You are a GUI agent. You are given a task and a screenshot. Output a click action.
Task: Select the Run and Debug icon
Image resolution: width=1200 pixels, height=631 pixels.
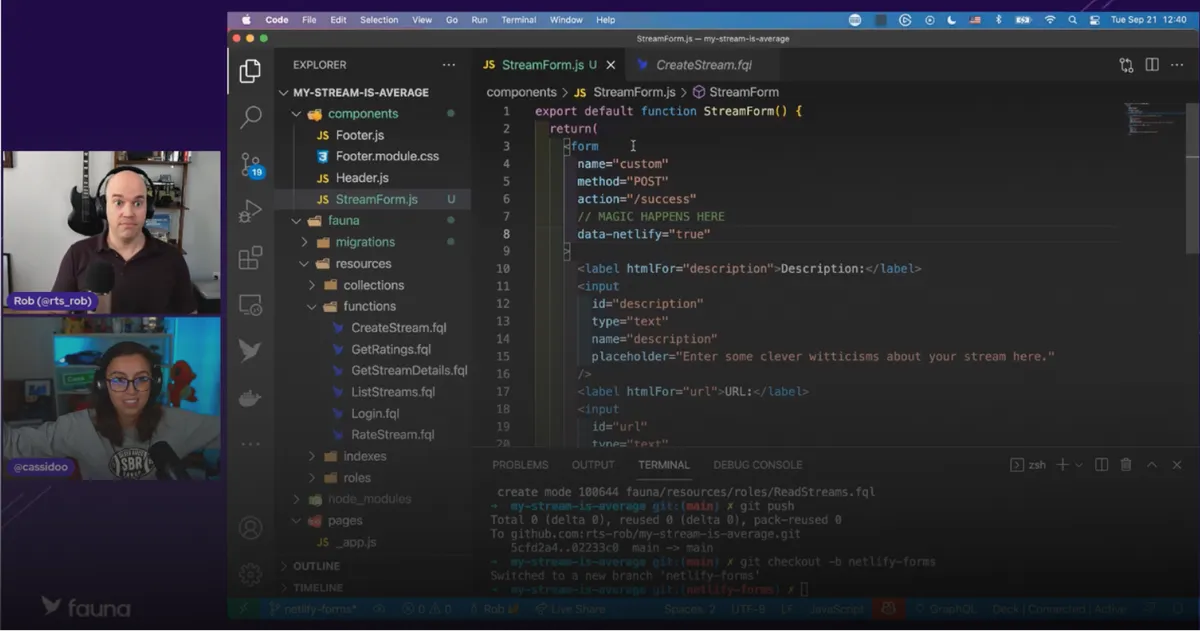coord(249,212)
